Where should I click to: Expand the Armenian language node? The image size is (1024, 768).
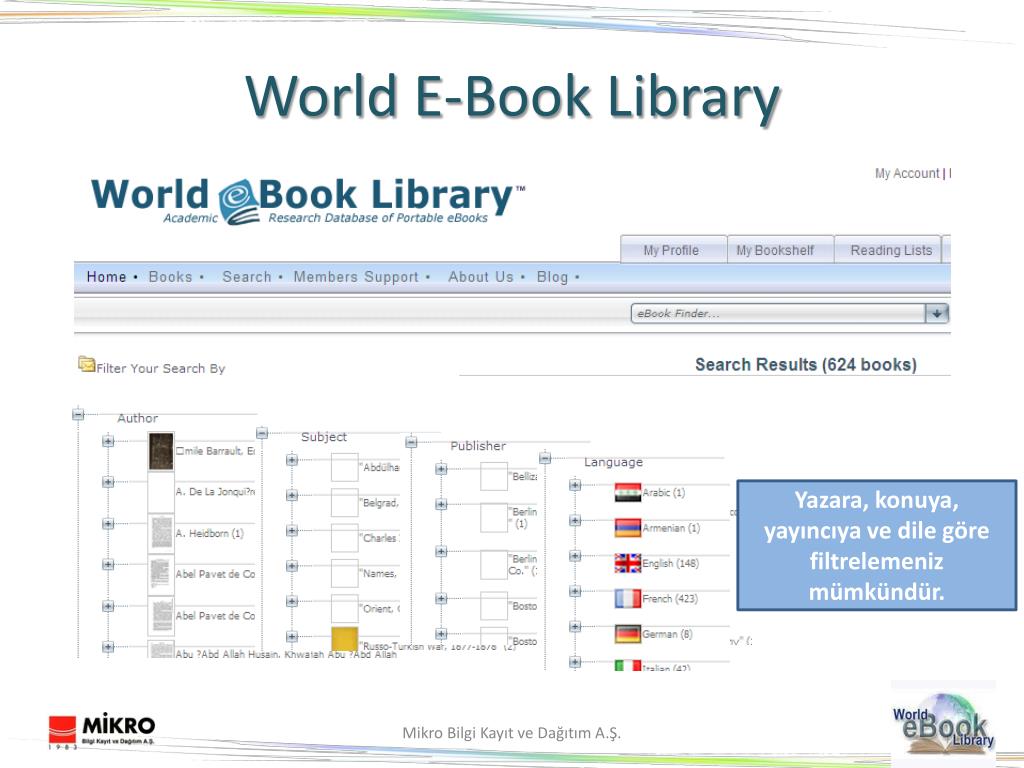575,520
